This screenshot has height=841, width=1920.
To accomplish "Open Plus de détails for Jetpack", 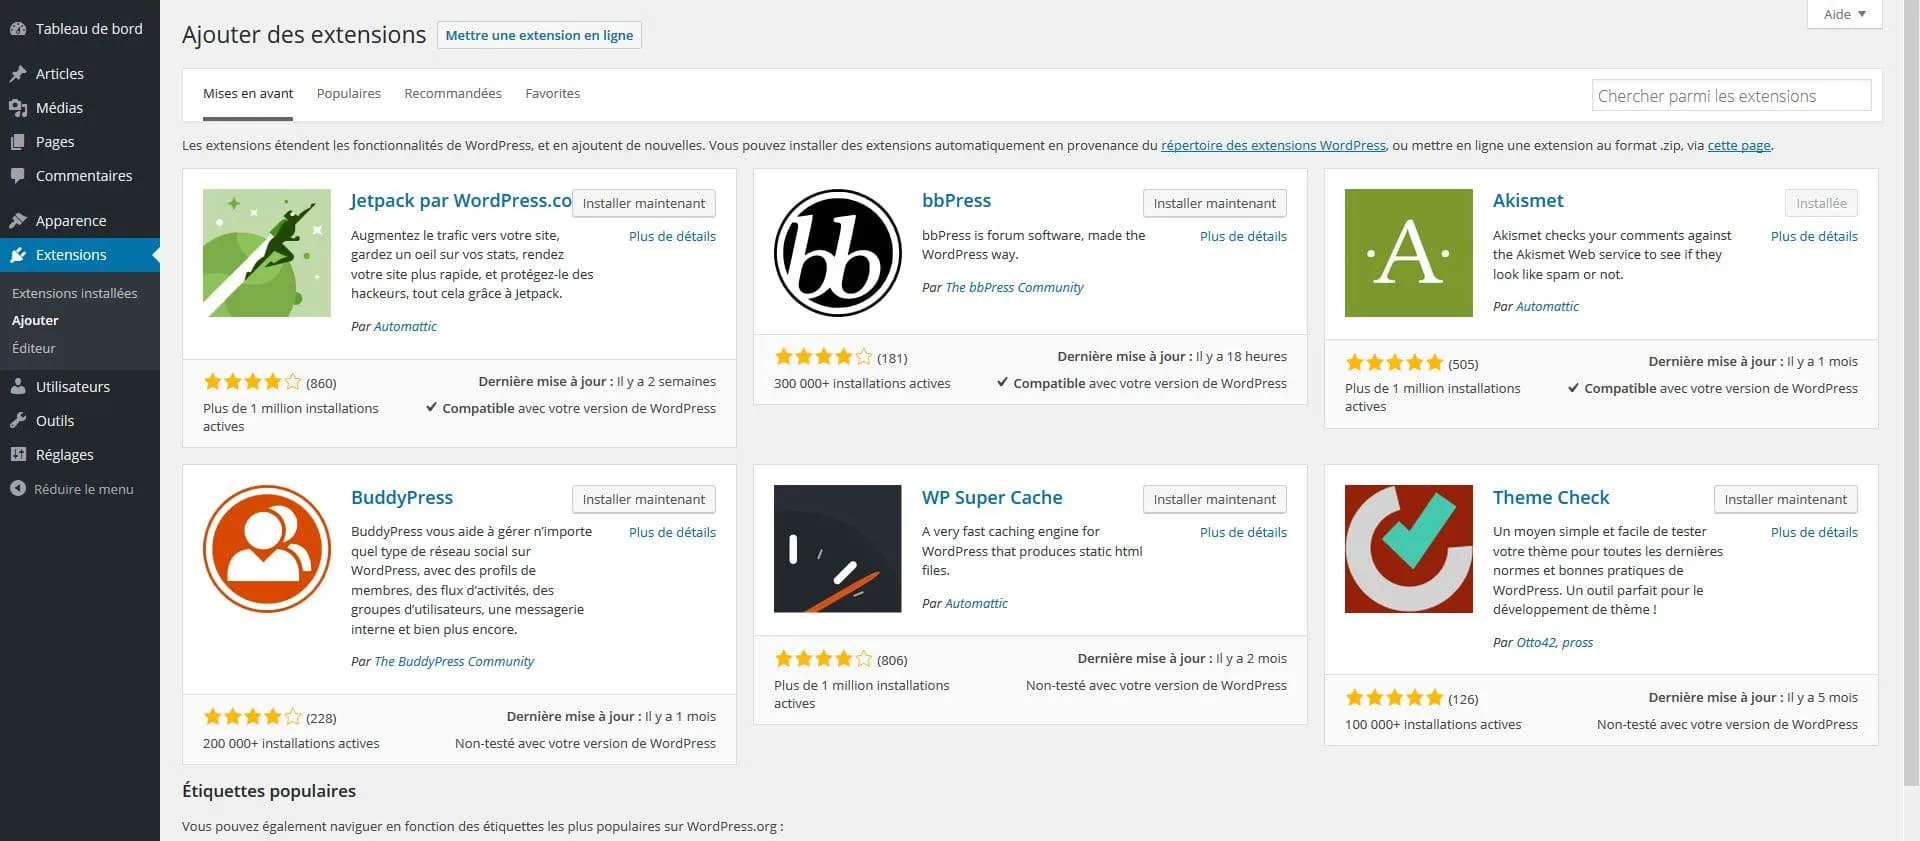I will [x=672, y=237].
